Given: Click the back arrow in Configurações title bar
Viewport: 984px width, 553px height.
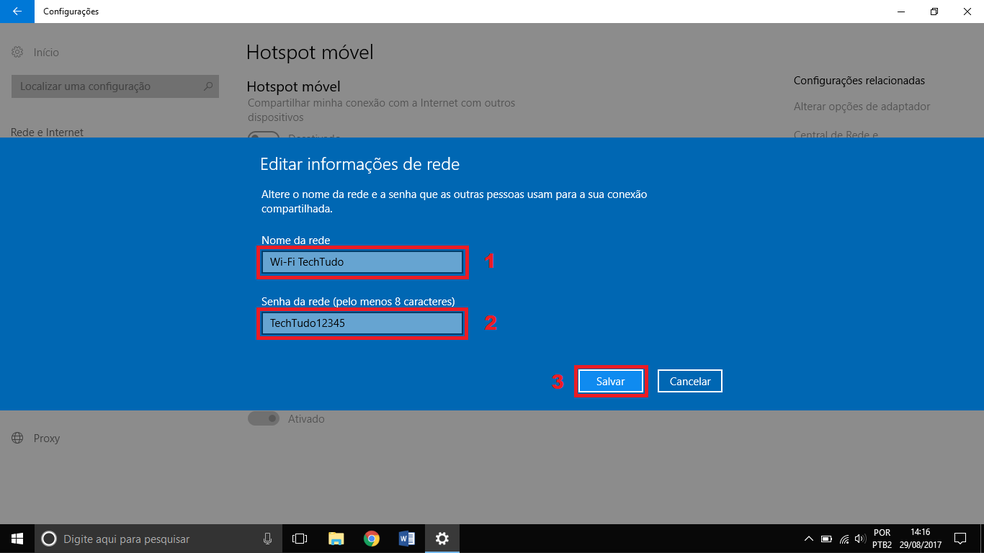Looking at the screenshot, I should [17, 11].
